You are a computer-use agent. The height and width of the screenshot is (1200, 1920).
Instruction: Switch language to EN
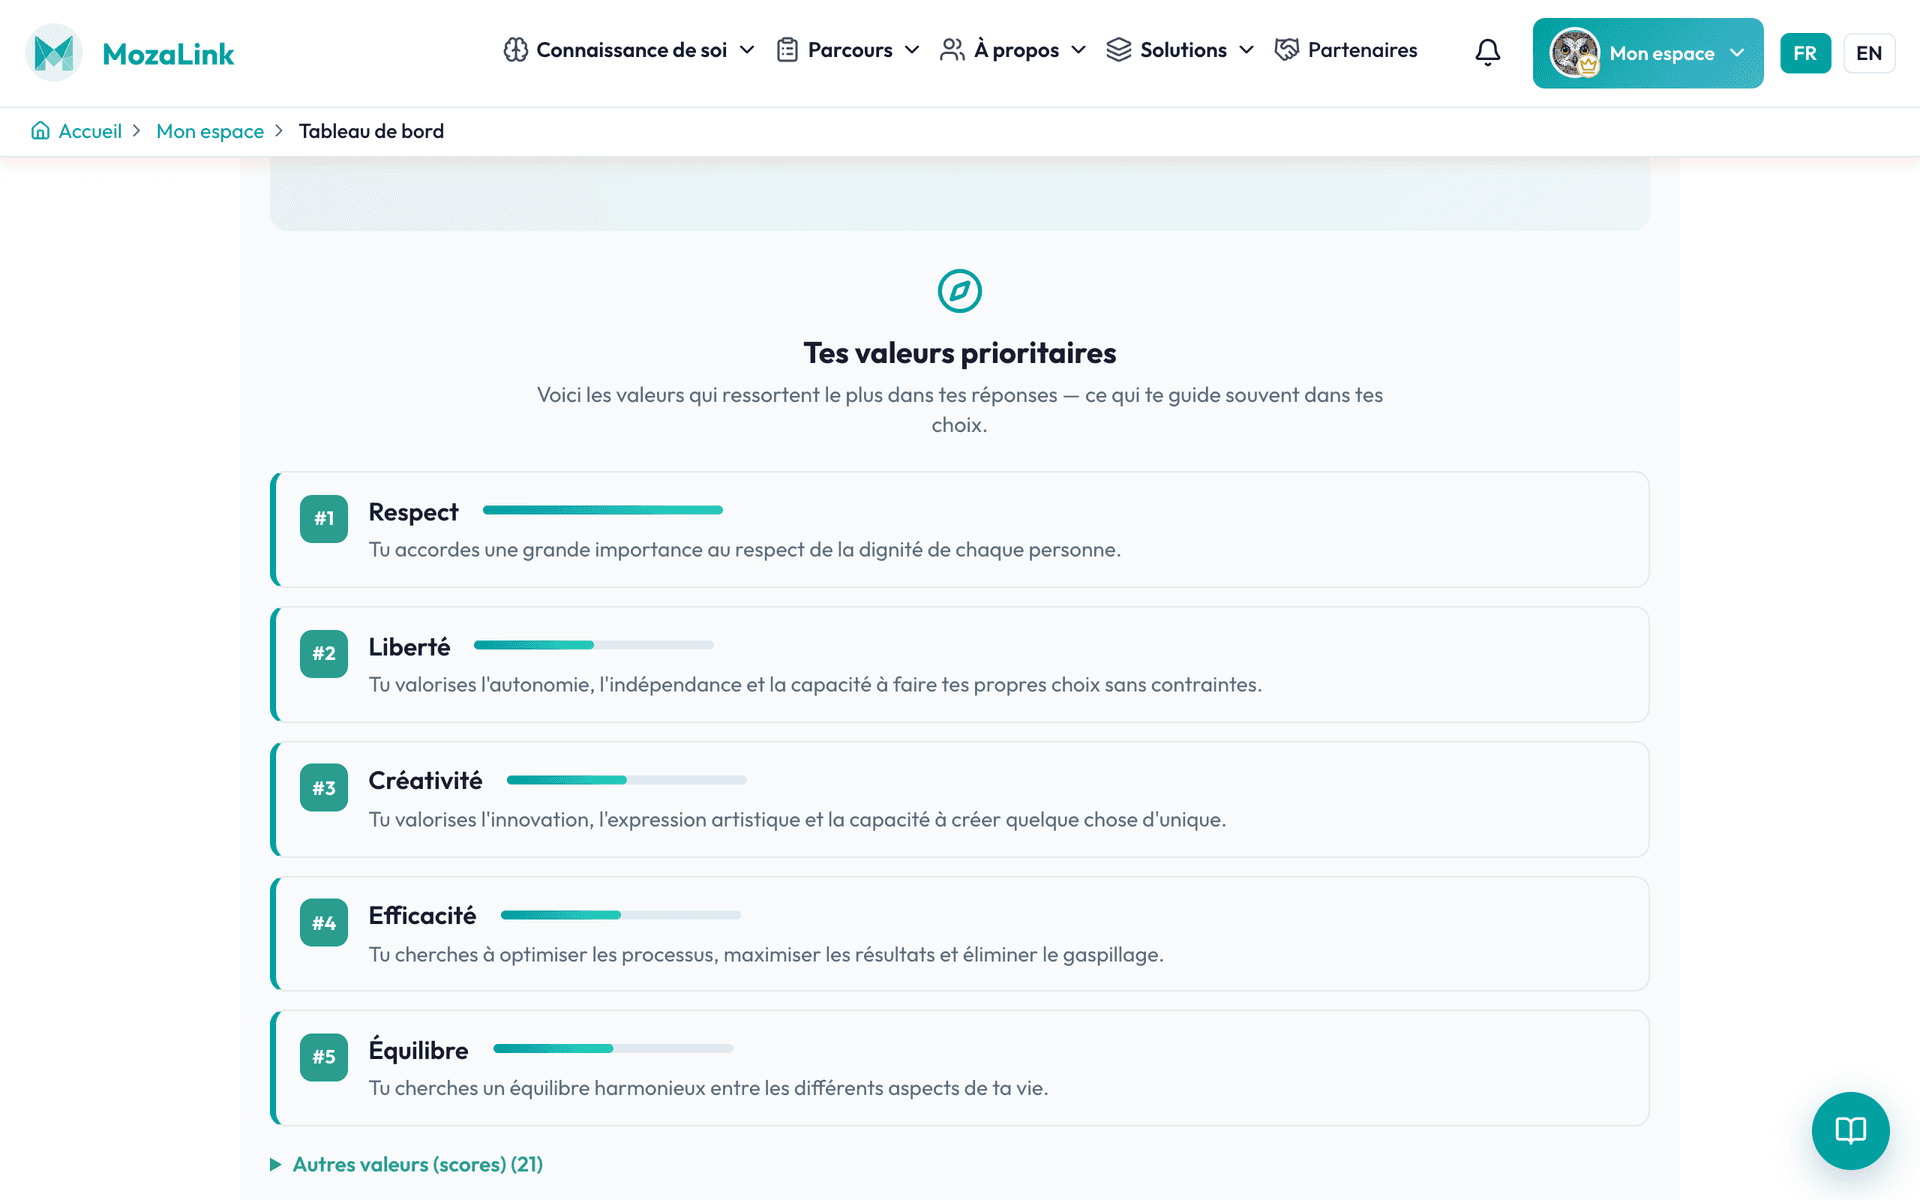coord(1869,53)
